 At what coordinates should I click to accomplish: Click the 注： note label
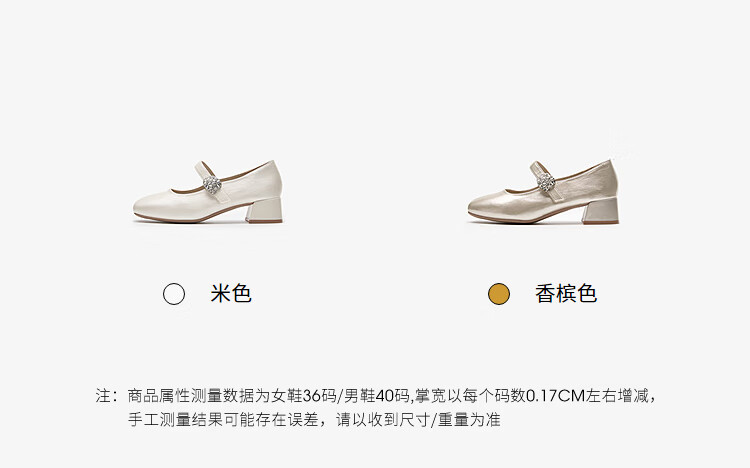[x=106, y=396]
